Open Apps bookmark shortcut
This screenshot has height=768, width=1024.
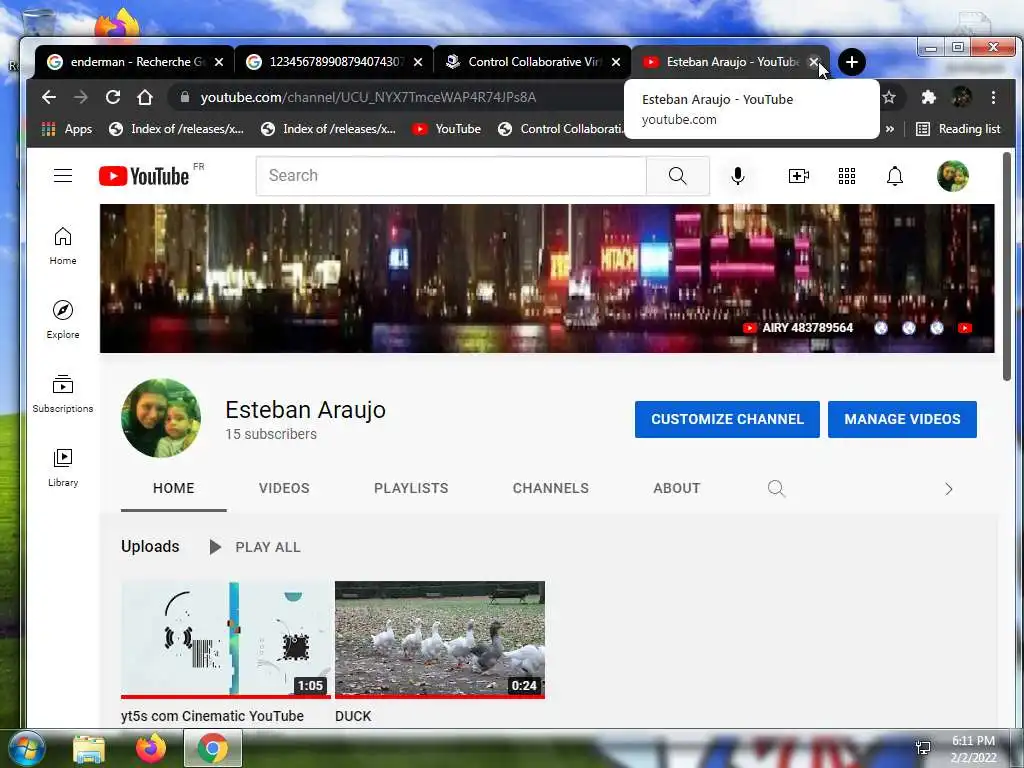pyautogui.click(x=67, y=129)
